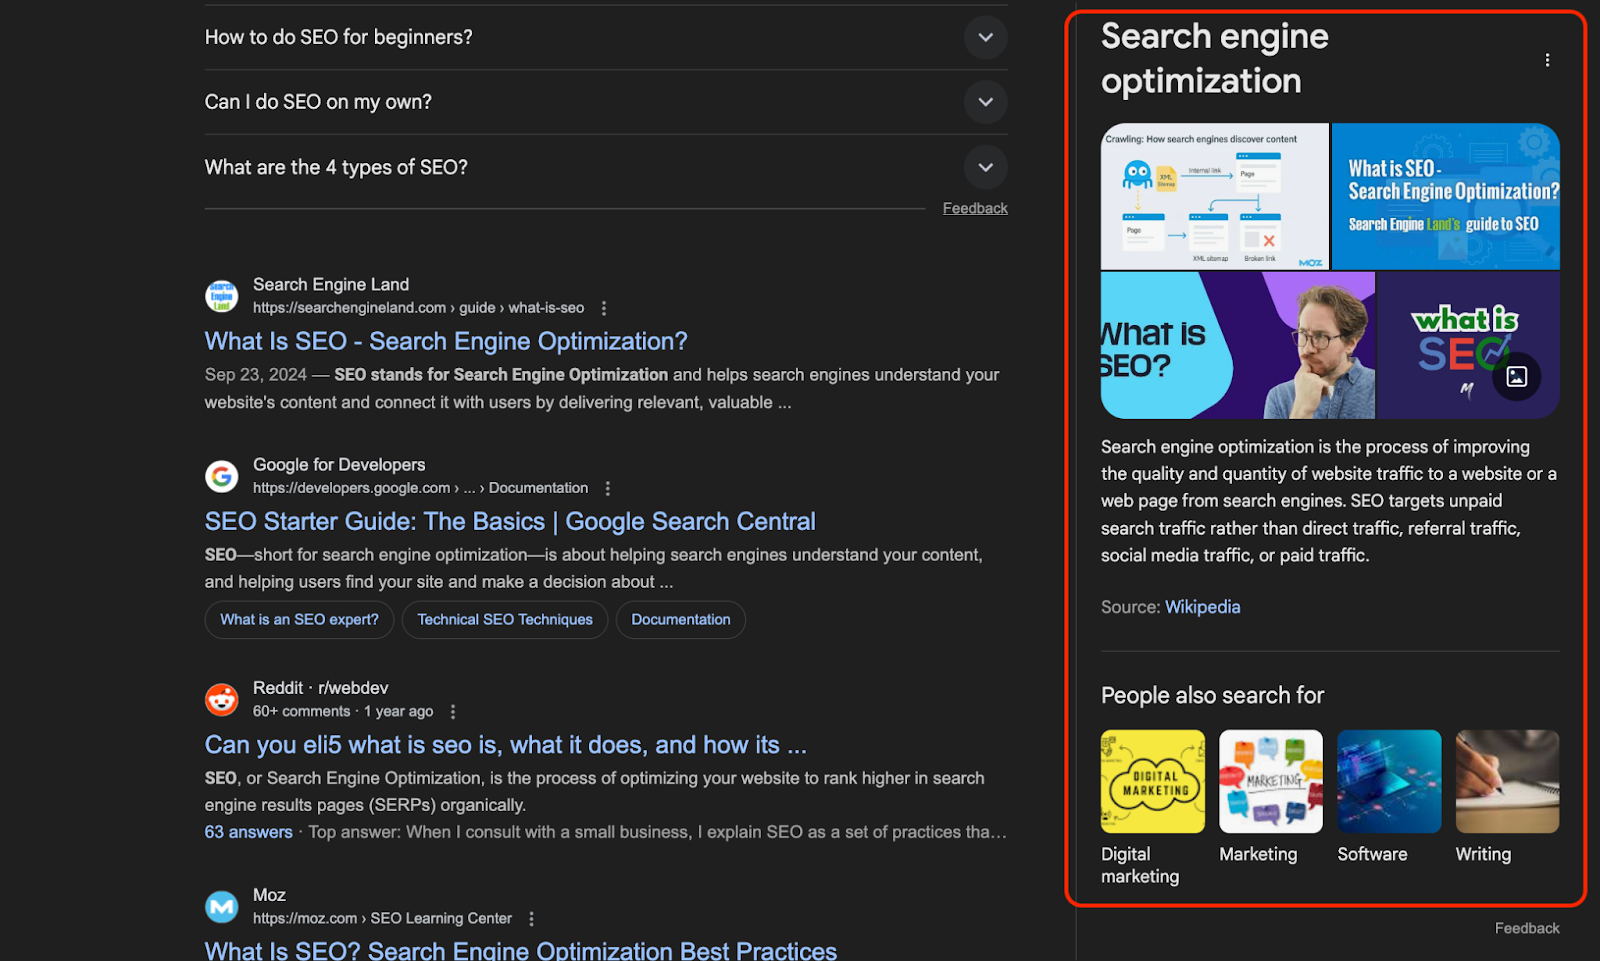The image size is (1600, 961).
Task: Click searchengineland.com URL breadcrumb
Action: (418, 308)
